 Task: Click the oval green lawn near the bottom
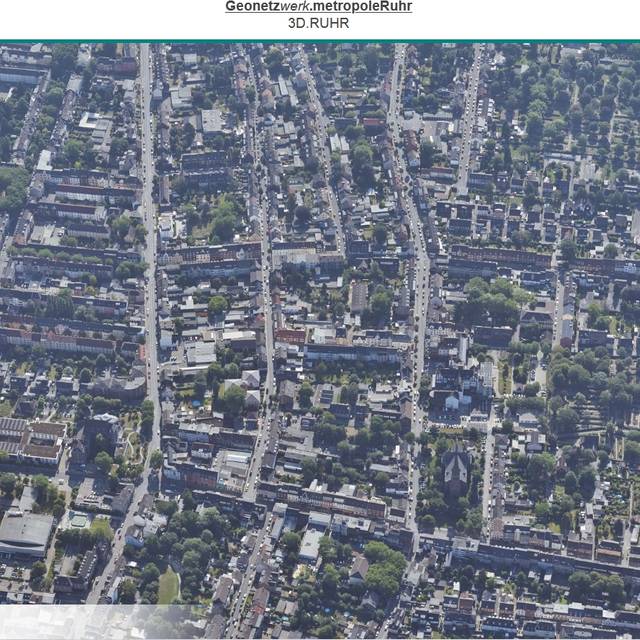click(x=169, y=587)
